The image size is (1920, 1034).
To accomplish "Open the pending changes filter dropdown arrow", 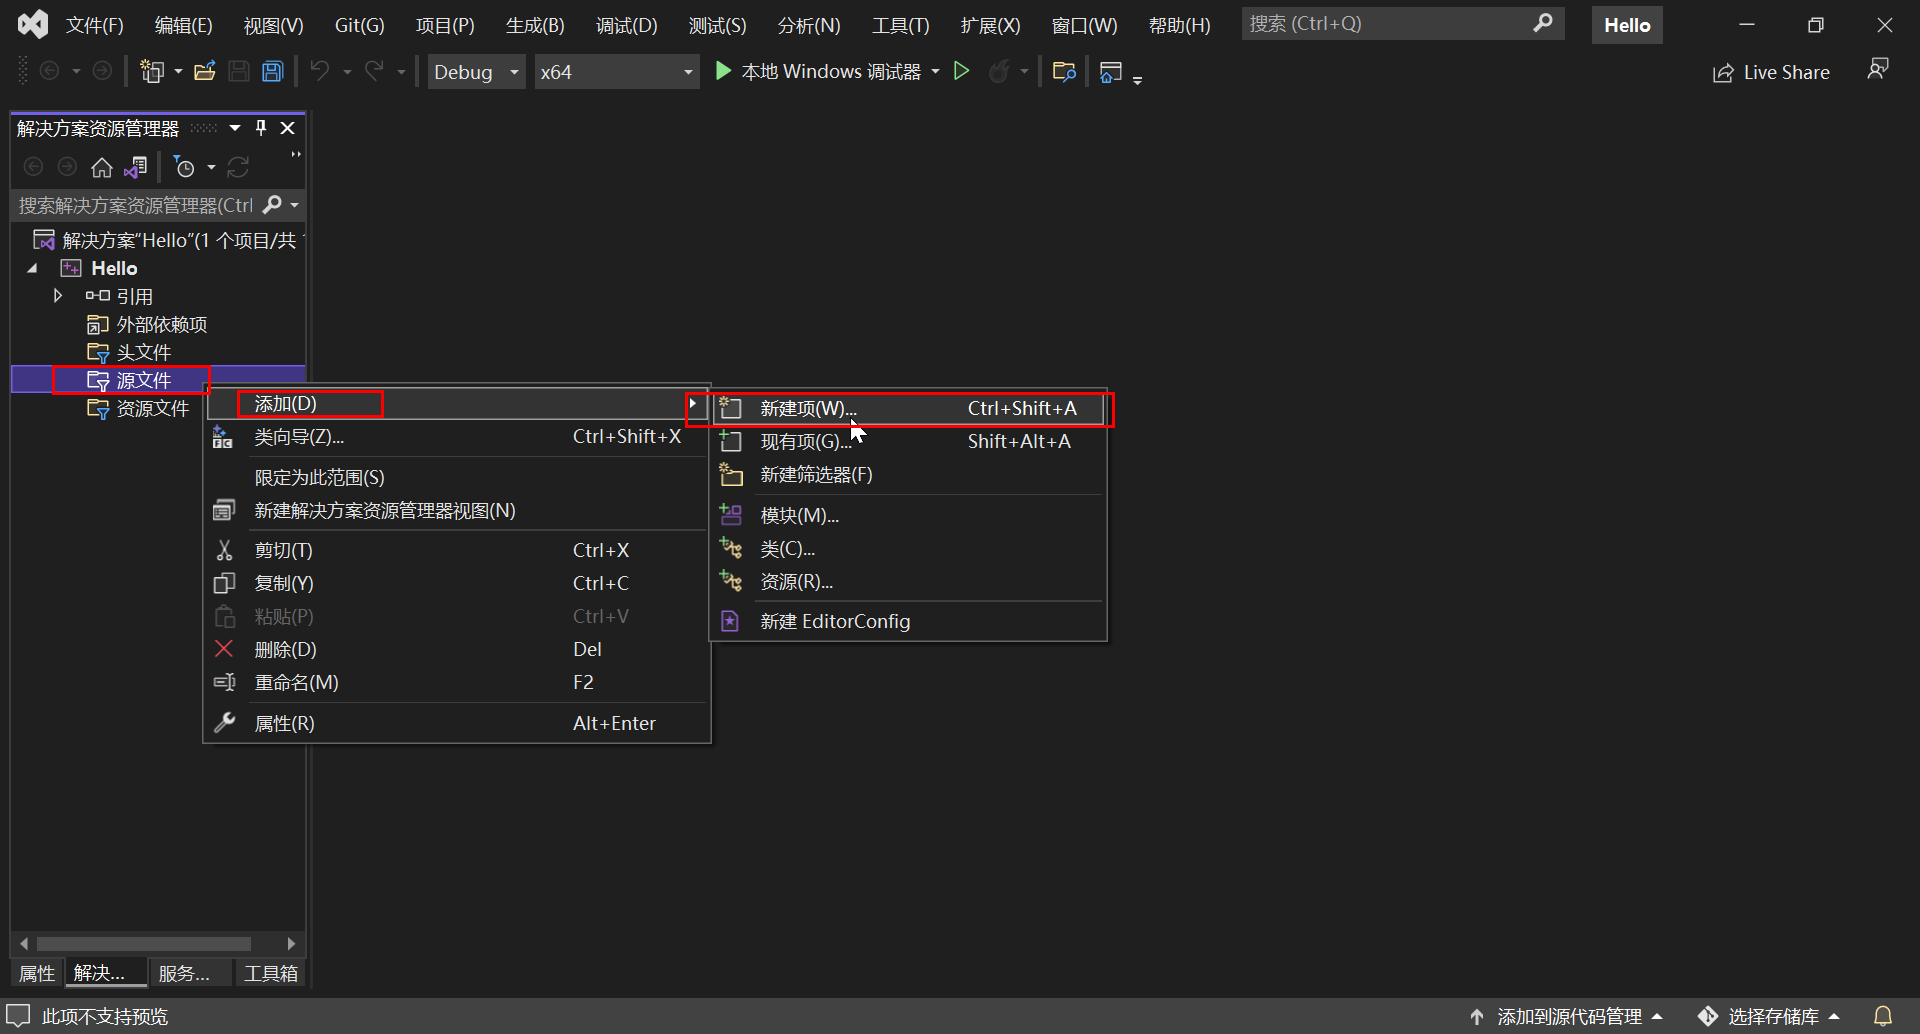I will coord(211,167).
